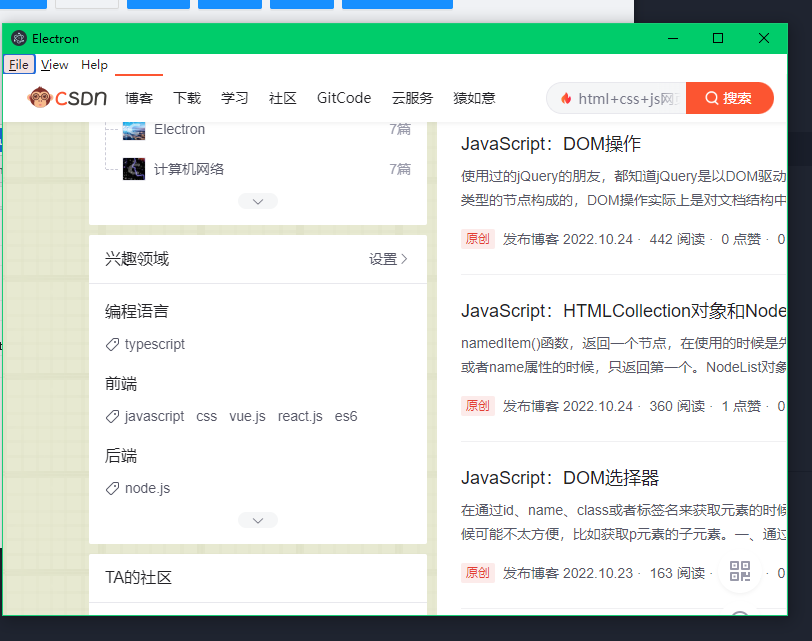The height and width of the screenshot is (641, 812).
Task: Click the 前端 heading
Action: point(121,384)
